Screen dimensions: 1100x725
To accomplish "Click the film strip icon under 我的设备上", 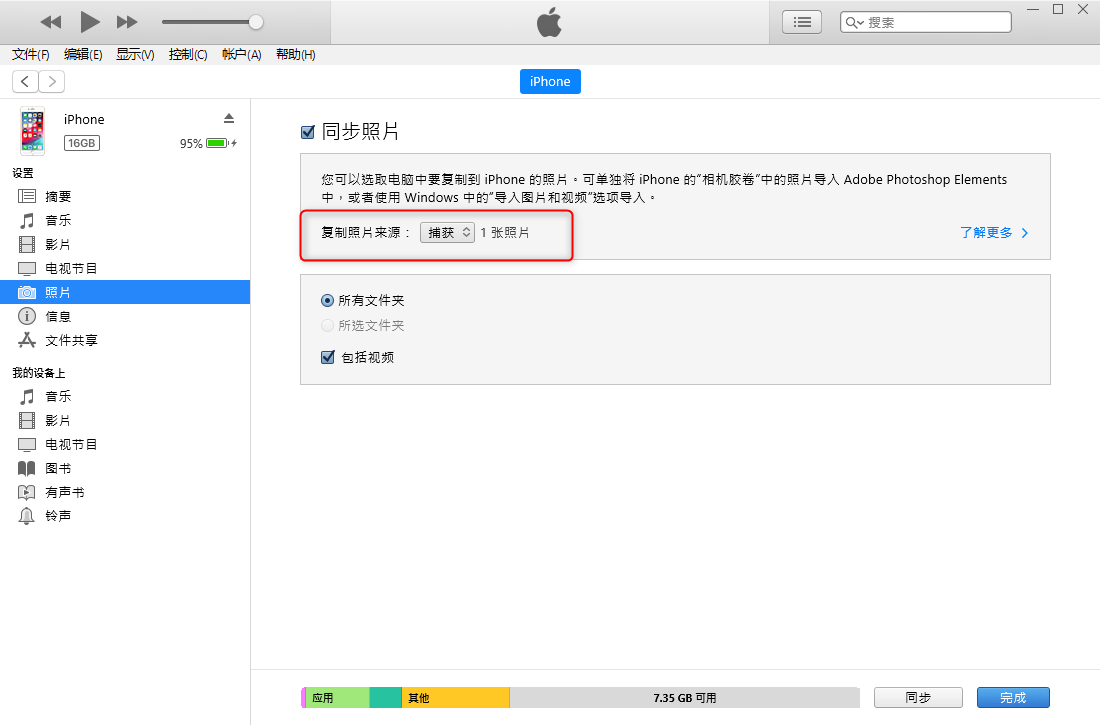I will (27, 420).
